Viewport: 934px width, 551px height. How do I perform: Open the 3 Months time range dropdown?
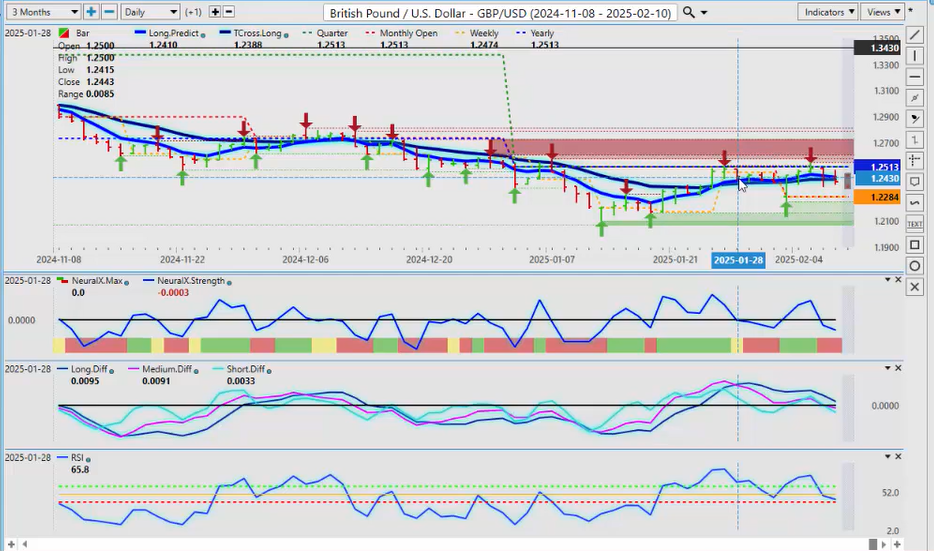41,12
